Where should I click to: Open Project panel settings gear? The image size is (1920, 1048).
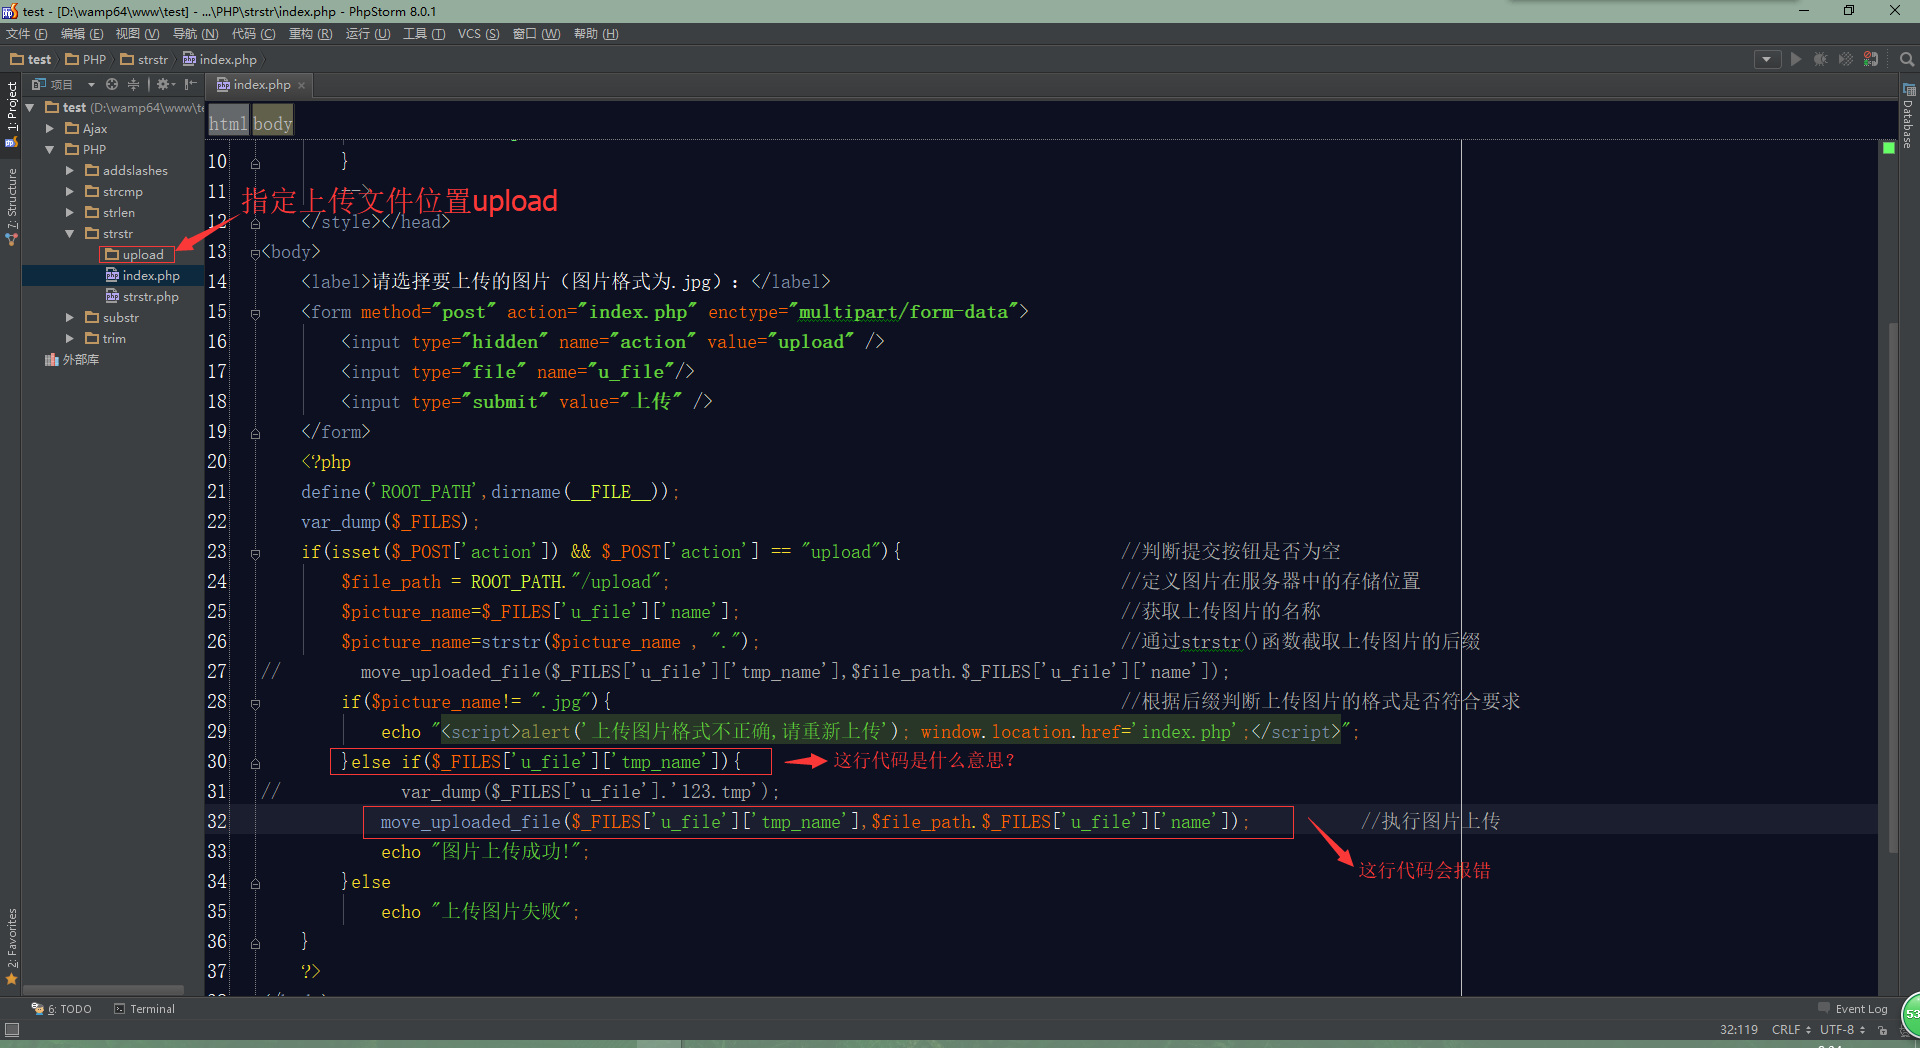click(164, 85)
